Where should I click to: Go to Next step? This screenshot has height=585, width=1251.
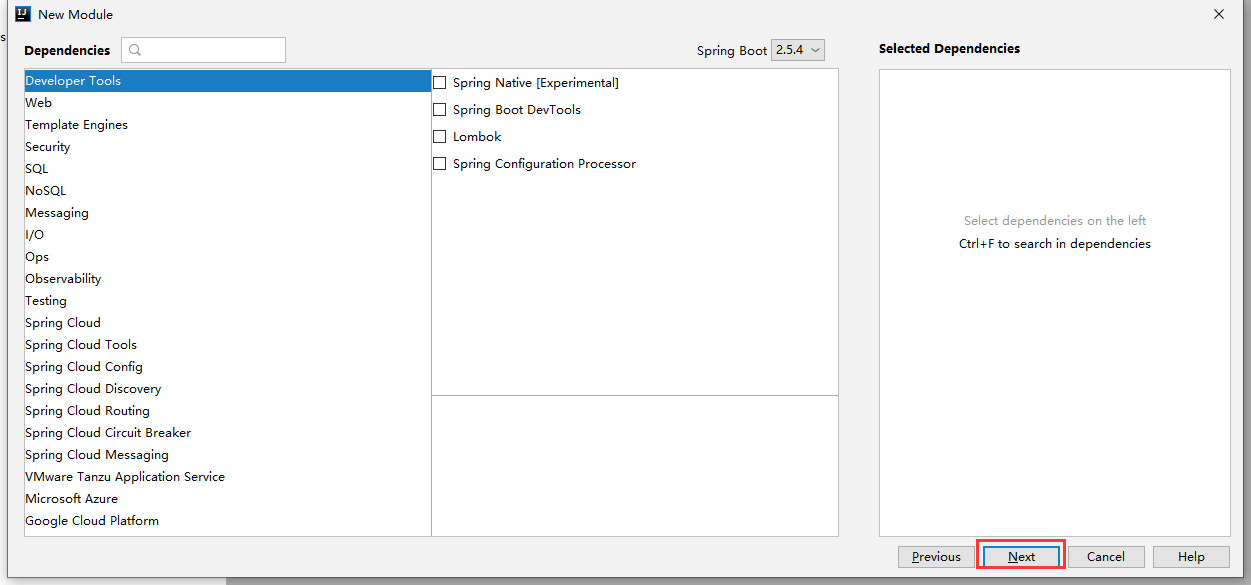(1021, 557)
